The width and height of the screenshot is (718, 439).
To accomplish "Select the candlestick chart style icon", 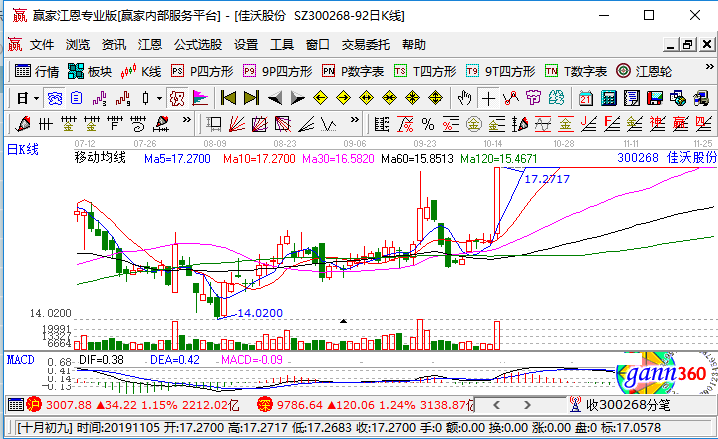I will (x=146, y=98).
